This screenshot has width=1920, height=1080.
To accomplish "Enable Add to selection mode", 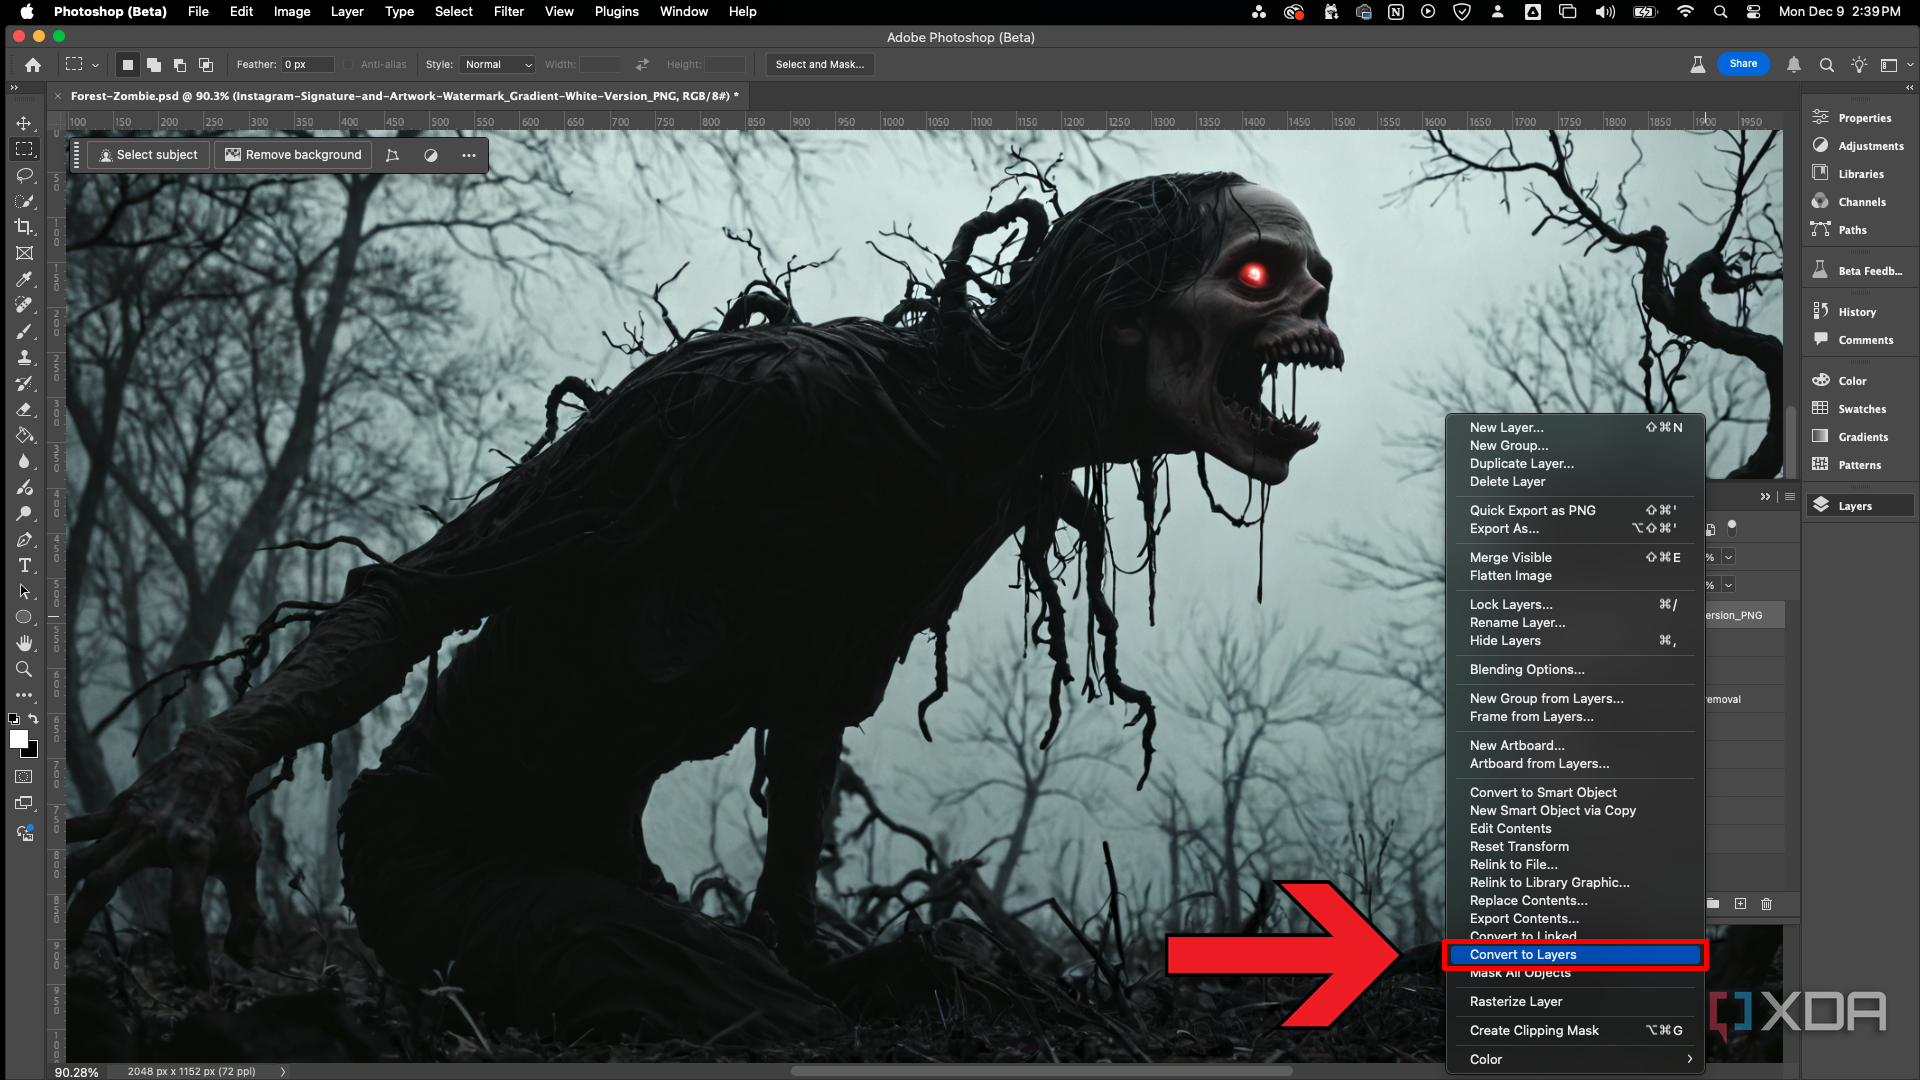I will [x=153, y=65].
